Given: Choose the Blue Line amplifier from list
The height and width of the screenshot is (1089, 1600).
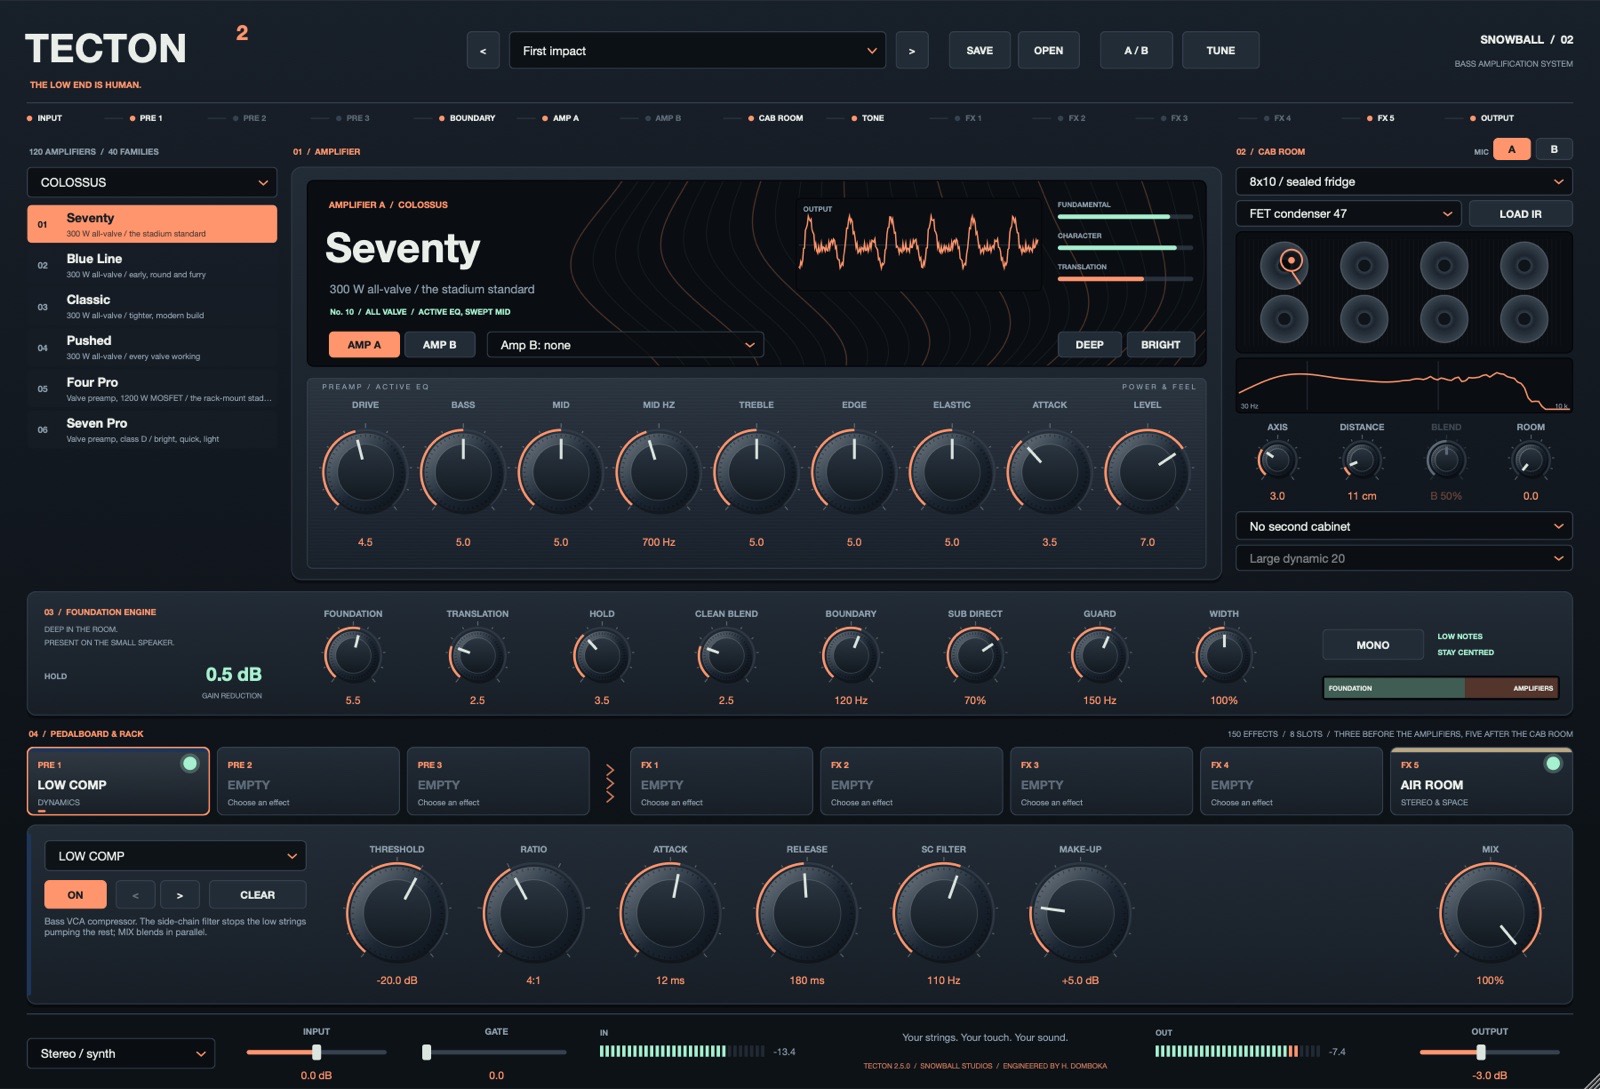Looking at the screenshot, I should (152, 265).
